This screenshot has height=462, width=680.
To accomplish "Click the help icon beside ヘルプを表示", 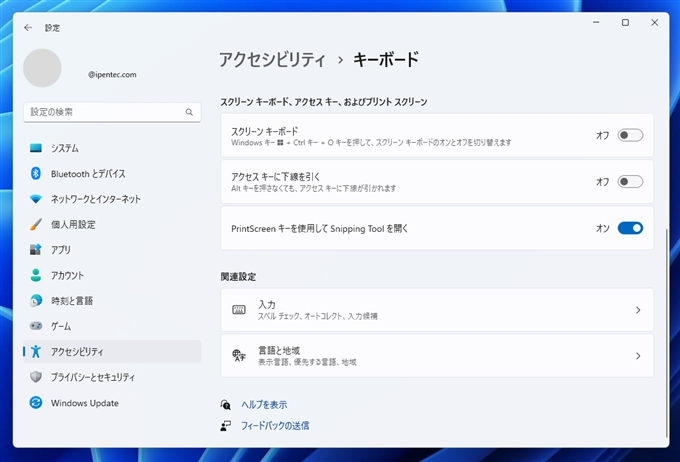I will [226, 405].
